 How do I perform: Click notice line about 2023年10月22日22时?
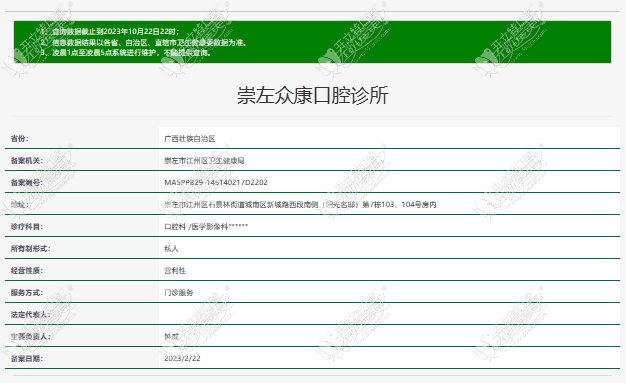coord(110,32)
